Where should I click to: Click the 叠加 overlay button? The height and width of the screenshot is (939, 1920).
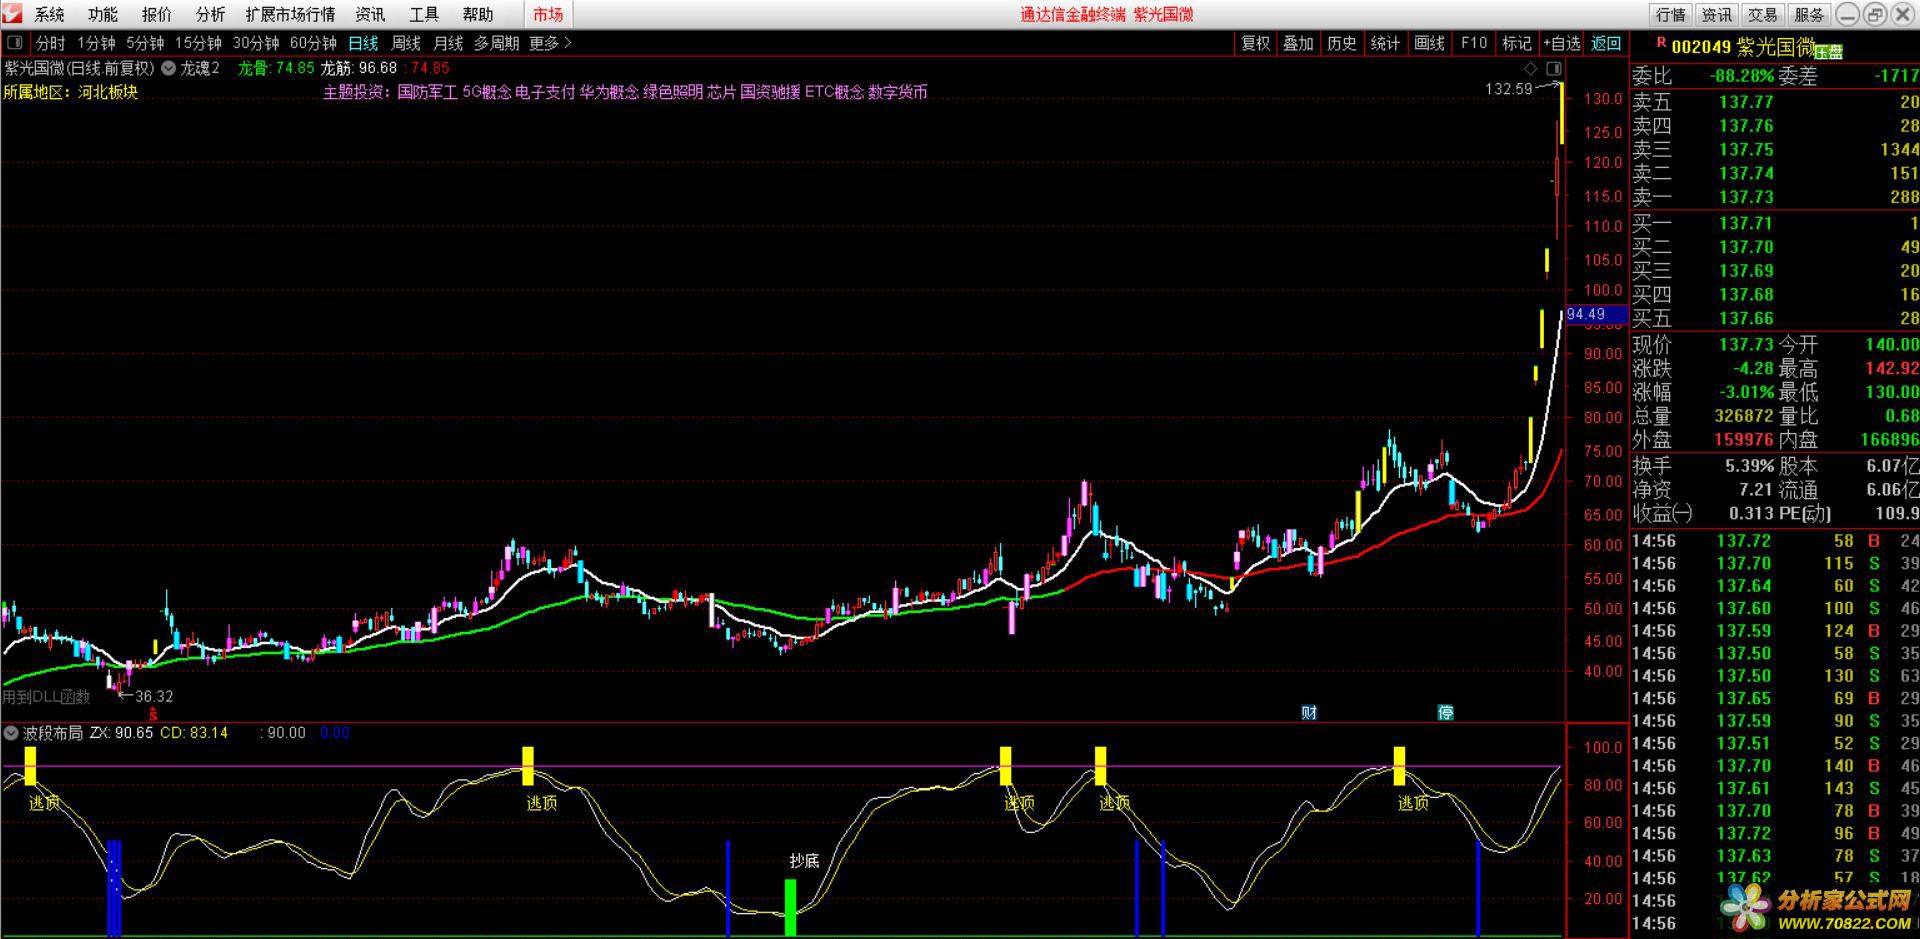coord(1298,43)
